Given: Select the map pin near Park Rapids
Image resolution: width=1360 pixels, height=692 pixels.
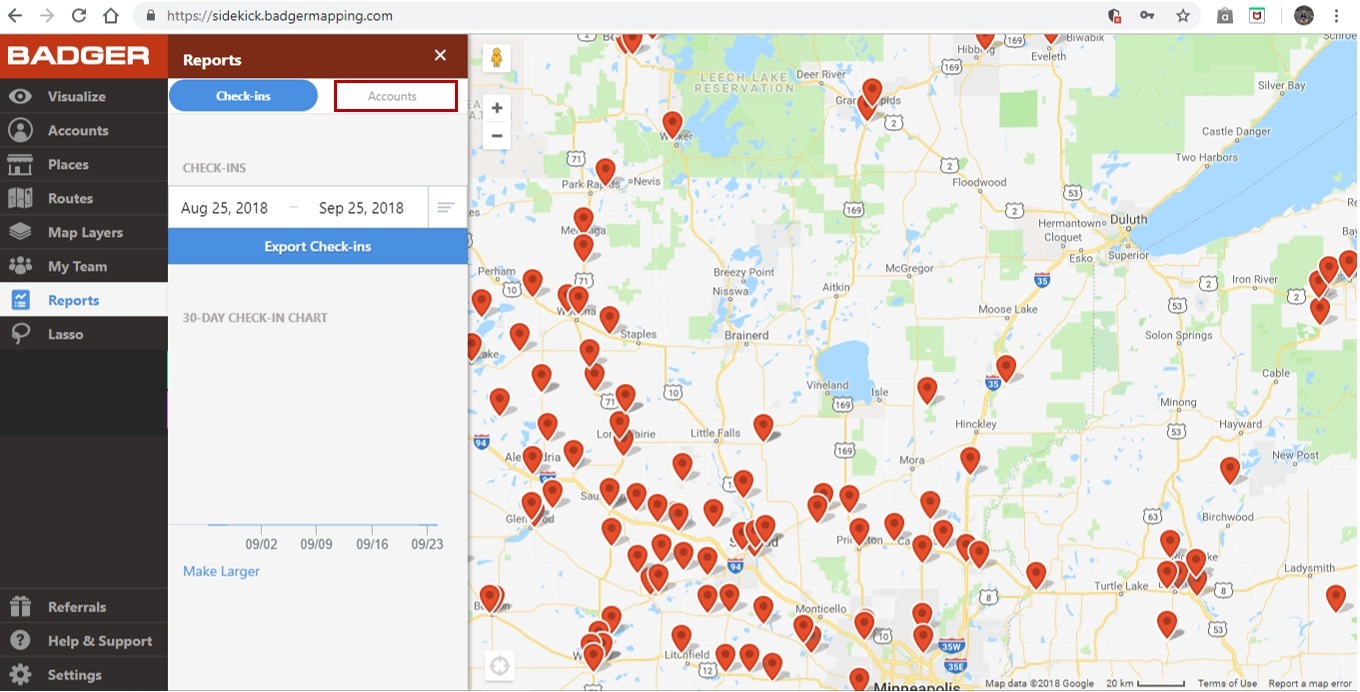Looking at the screenshot, I should (x=605, y=172).
